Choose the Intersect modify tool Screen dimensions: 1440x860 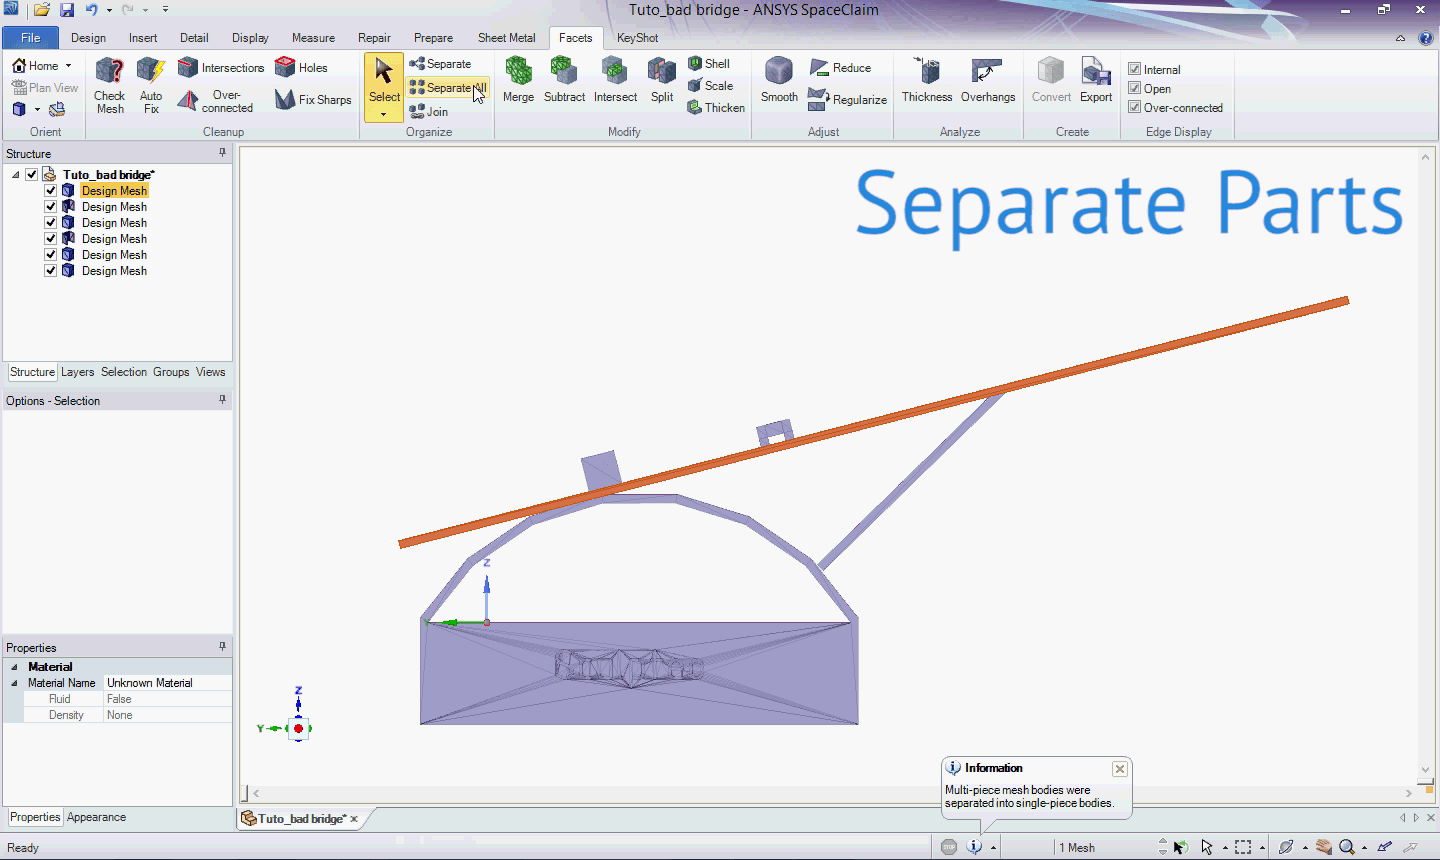pyautogui.click(x=615, y=80)
